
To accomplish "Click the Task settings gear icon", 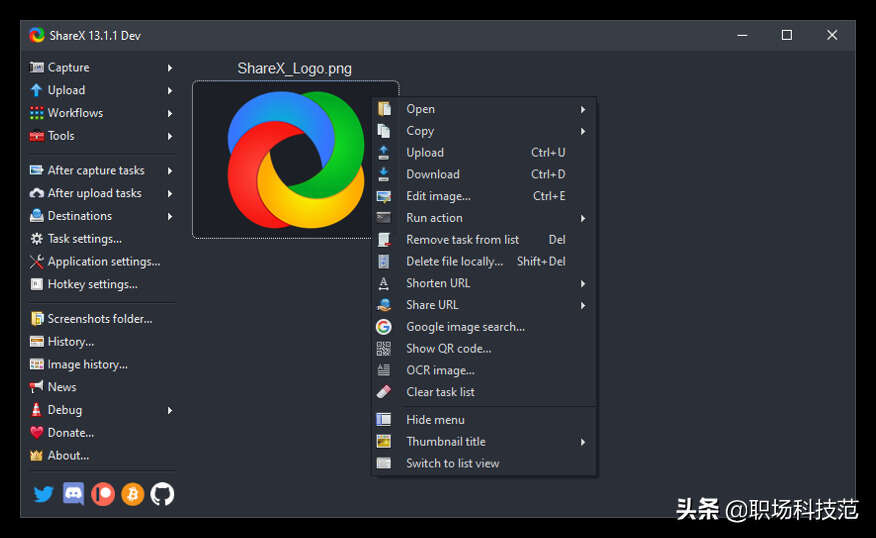I will (37, 239).
